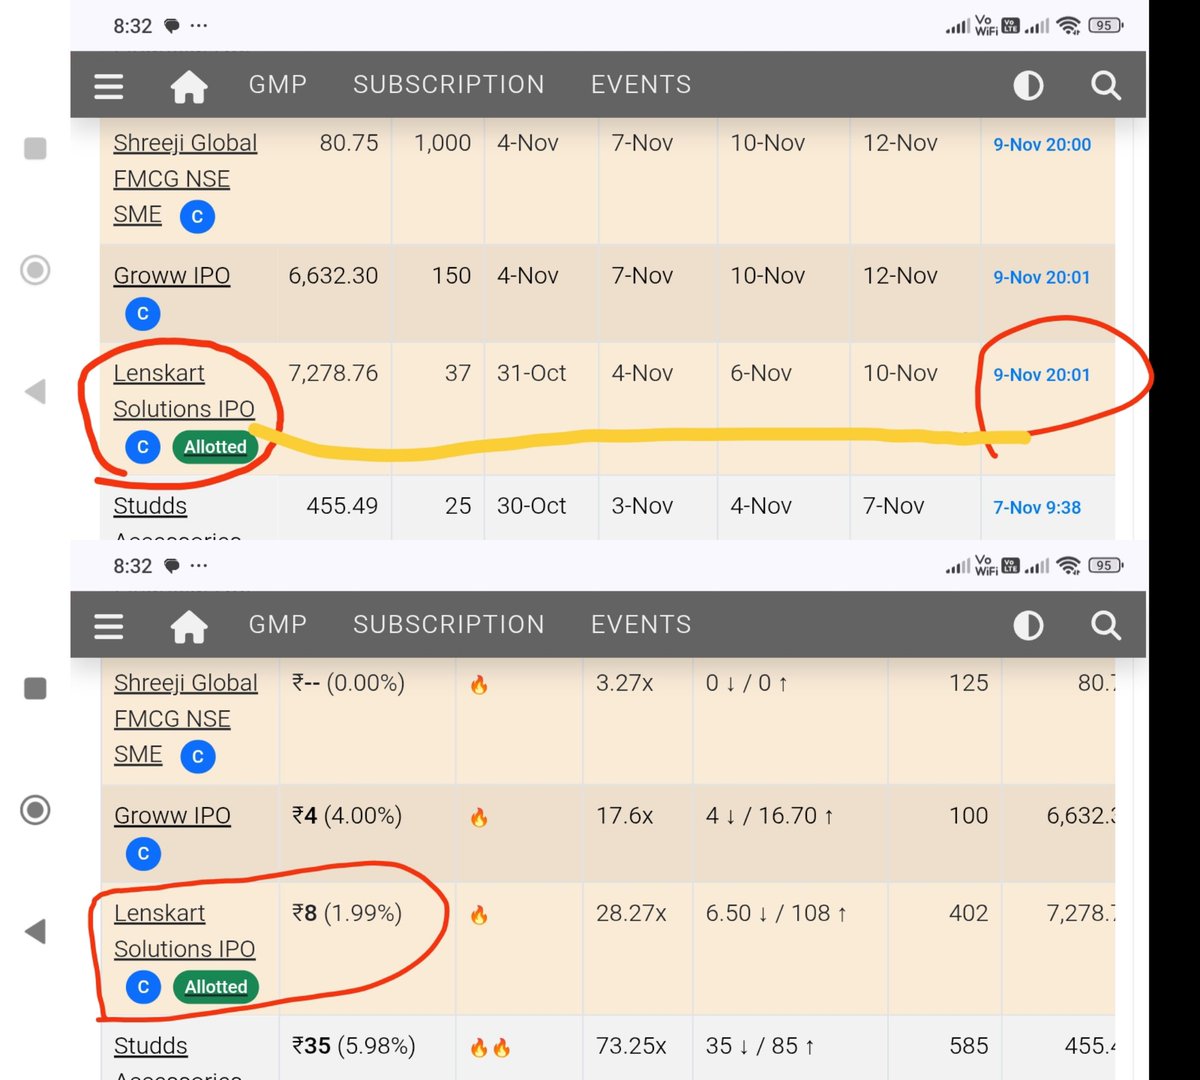This screenshot has width=1200, height=1080.
Task: Click fire rating icon in Groww row
Action: 479,818
